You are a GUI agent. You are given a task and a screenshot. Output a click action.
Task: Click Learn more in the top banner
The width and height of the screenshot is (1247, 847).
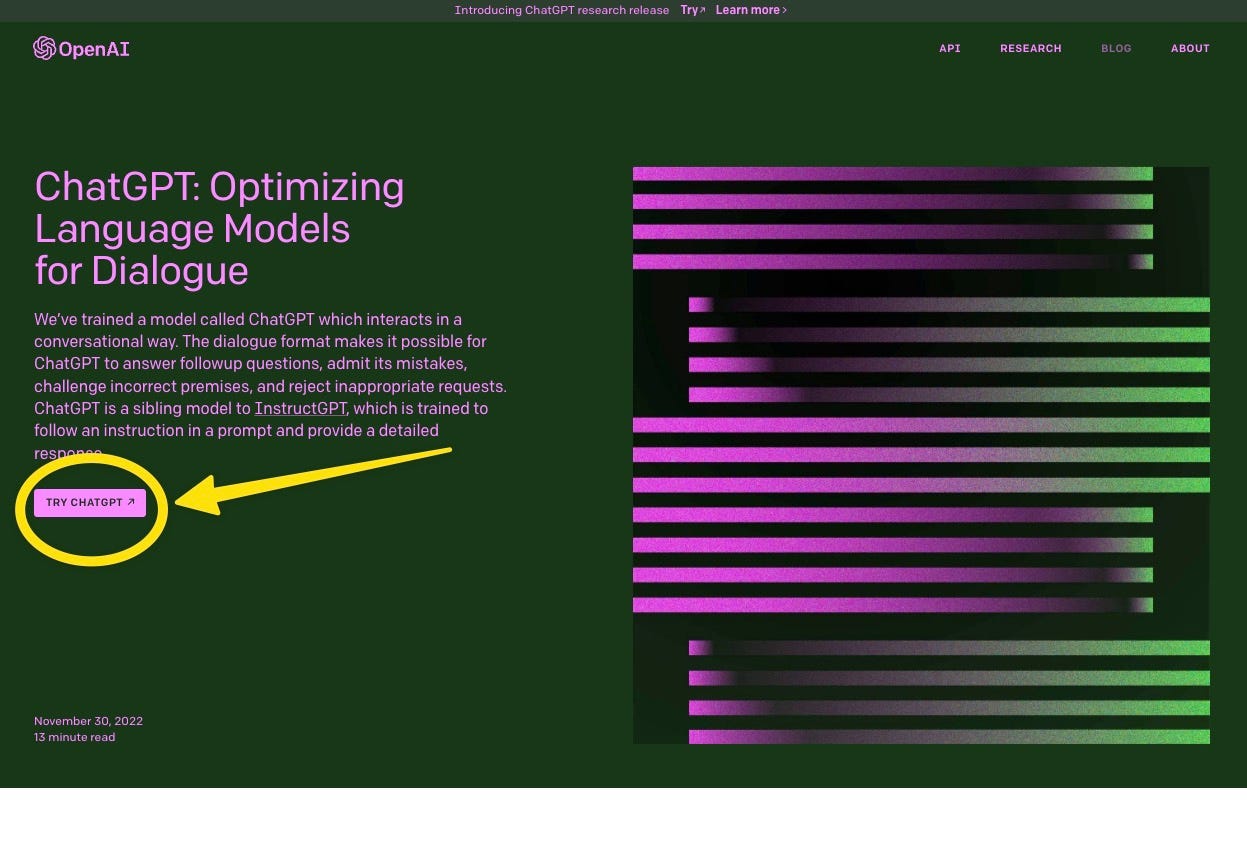coord(751,10)
